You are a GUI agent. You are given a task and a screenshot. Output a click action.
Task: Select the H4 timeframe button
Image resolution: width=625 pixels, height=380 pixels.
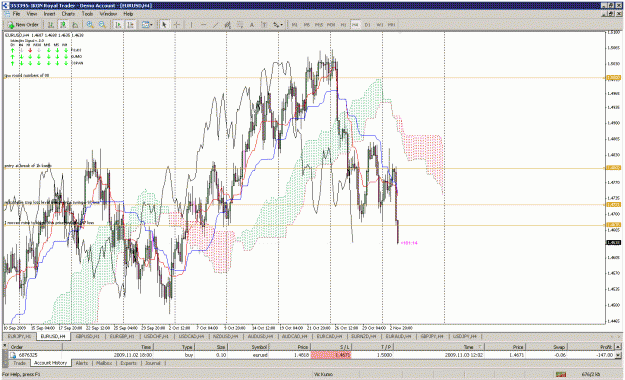tap(355, 25)
